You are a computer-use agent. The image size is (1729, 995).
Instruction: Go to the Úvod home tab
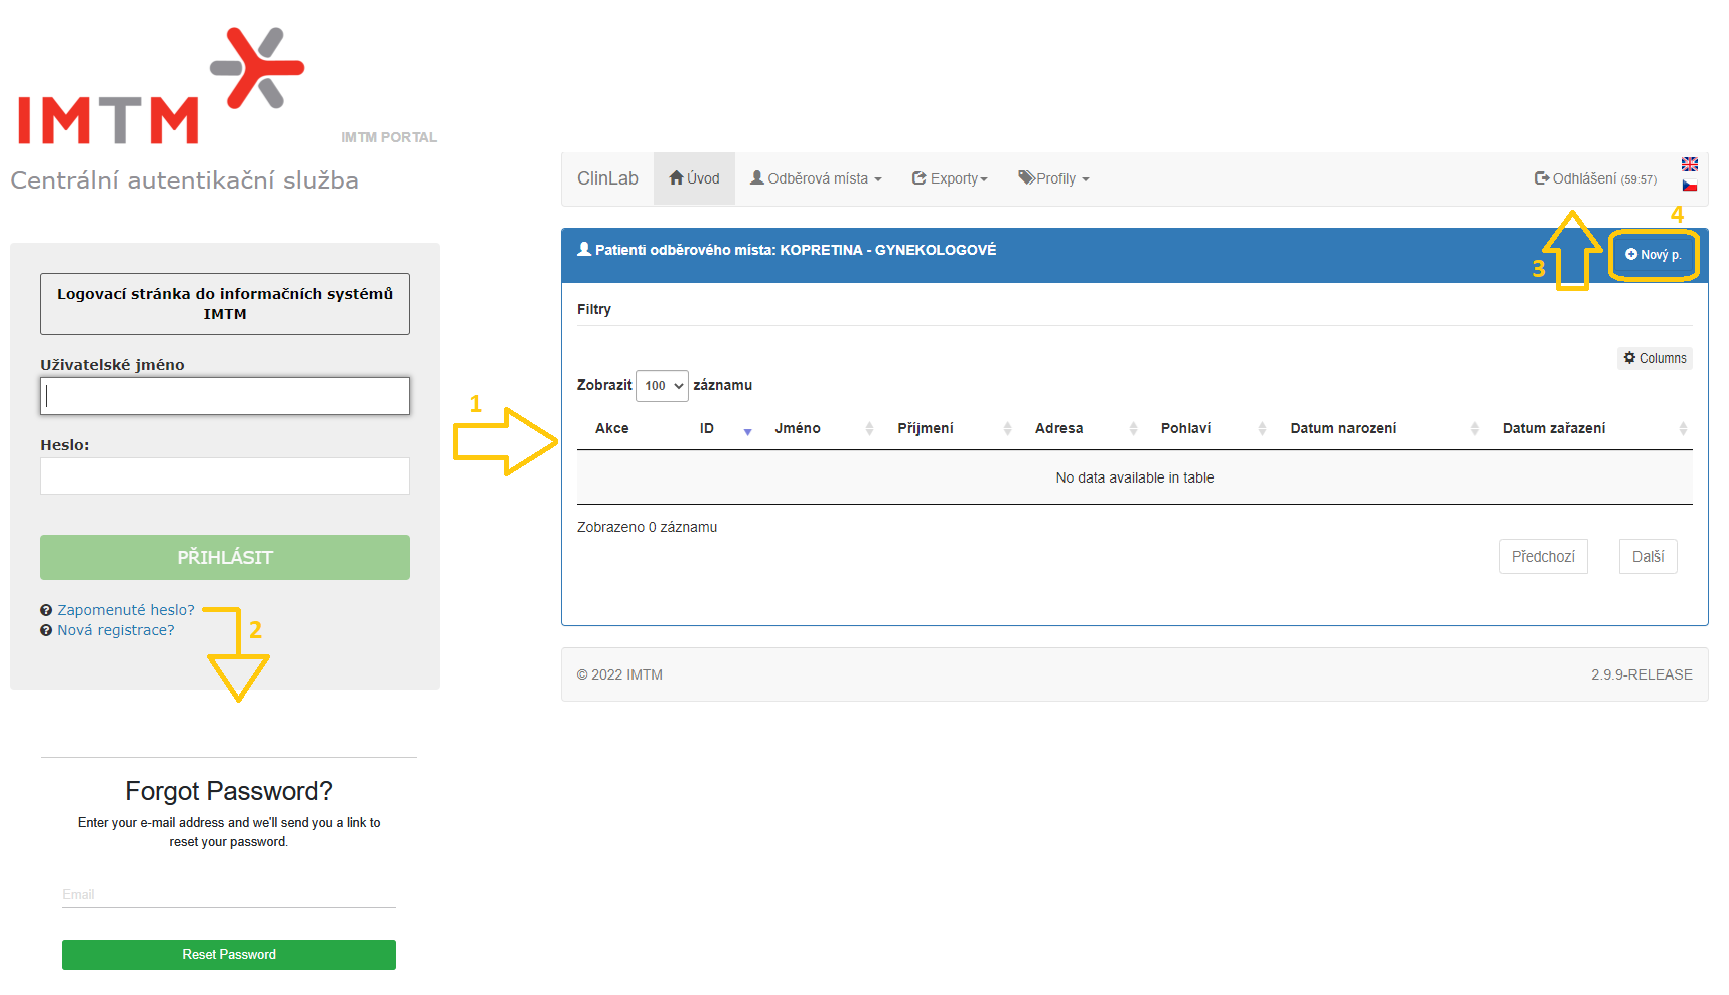coord(694,179)
